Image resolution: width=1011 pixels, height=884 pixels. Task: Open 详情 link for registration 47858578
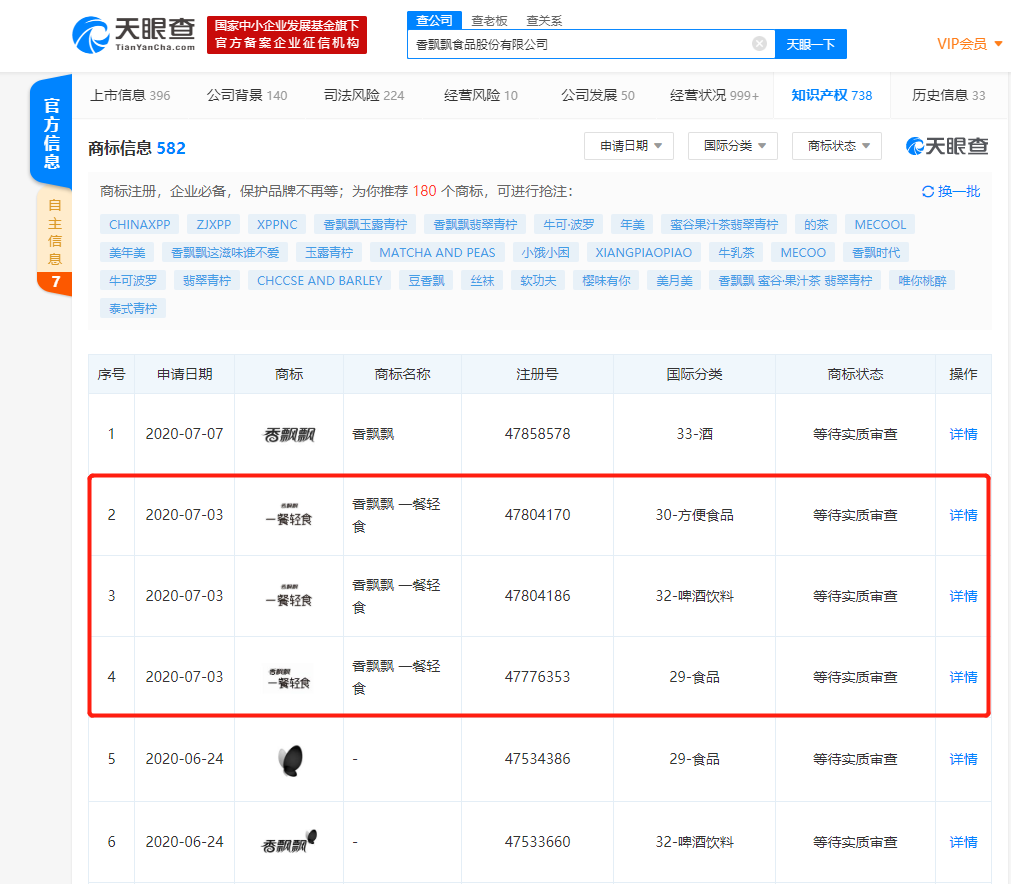coord(963,435)
